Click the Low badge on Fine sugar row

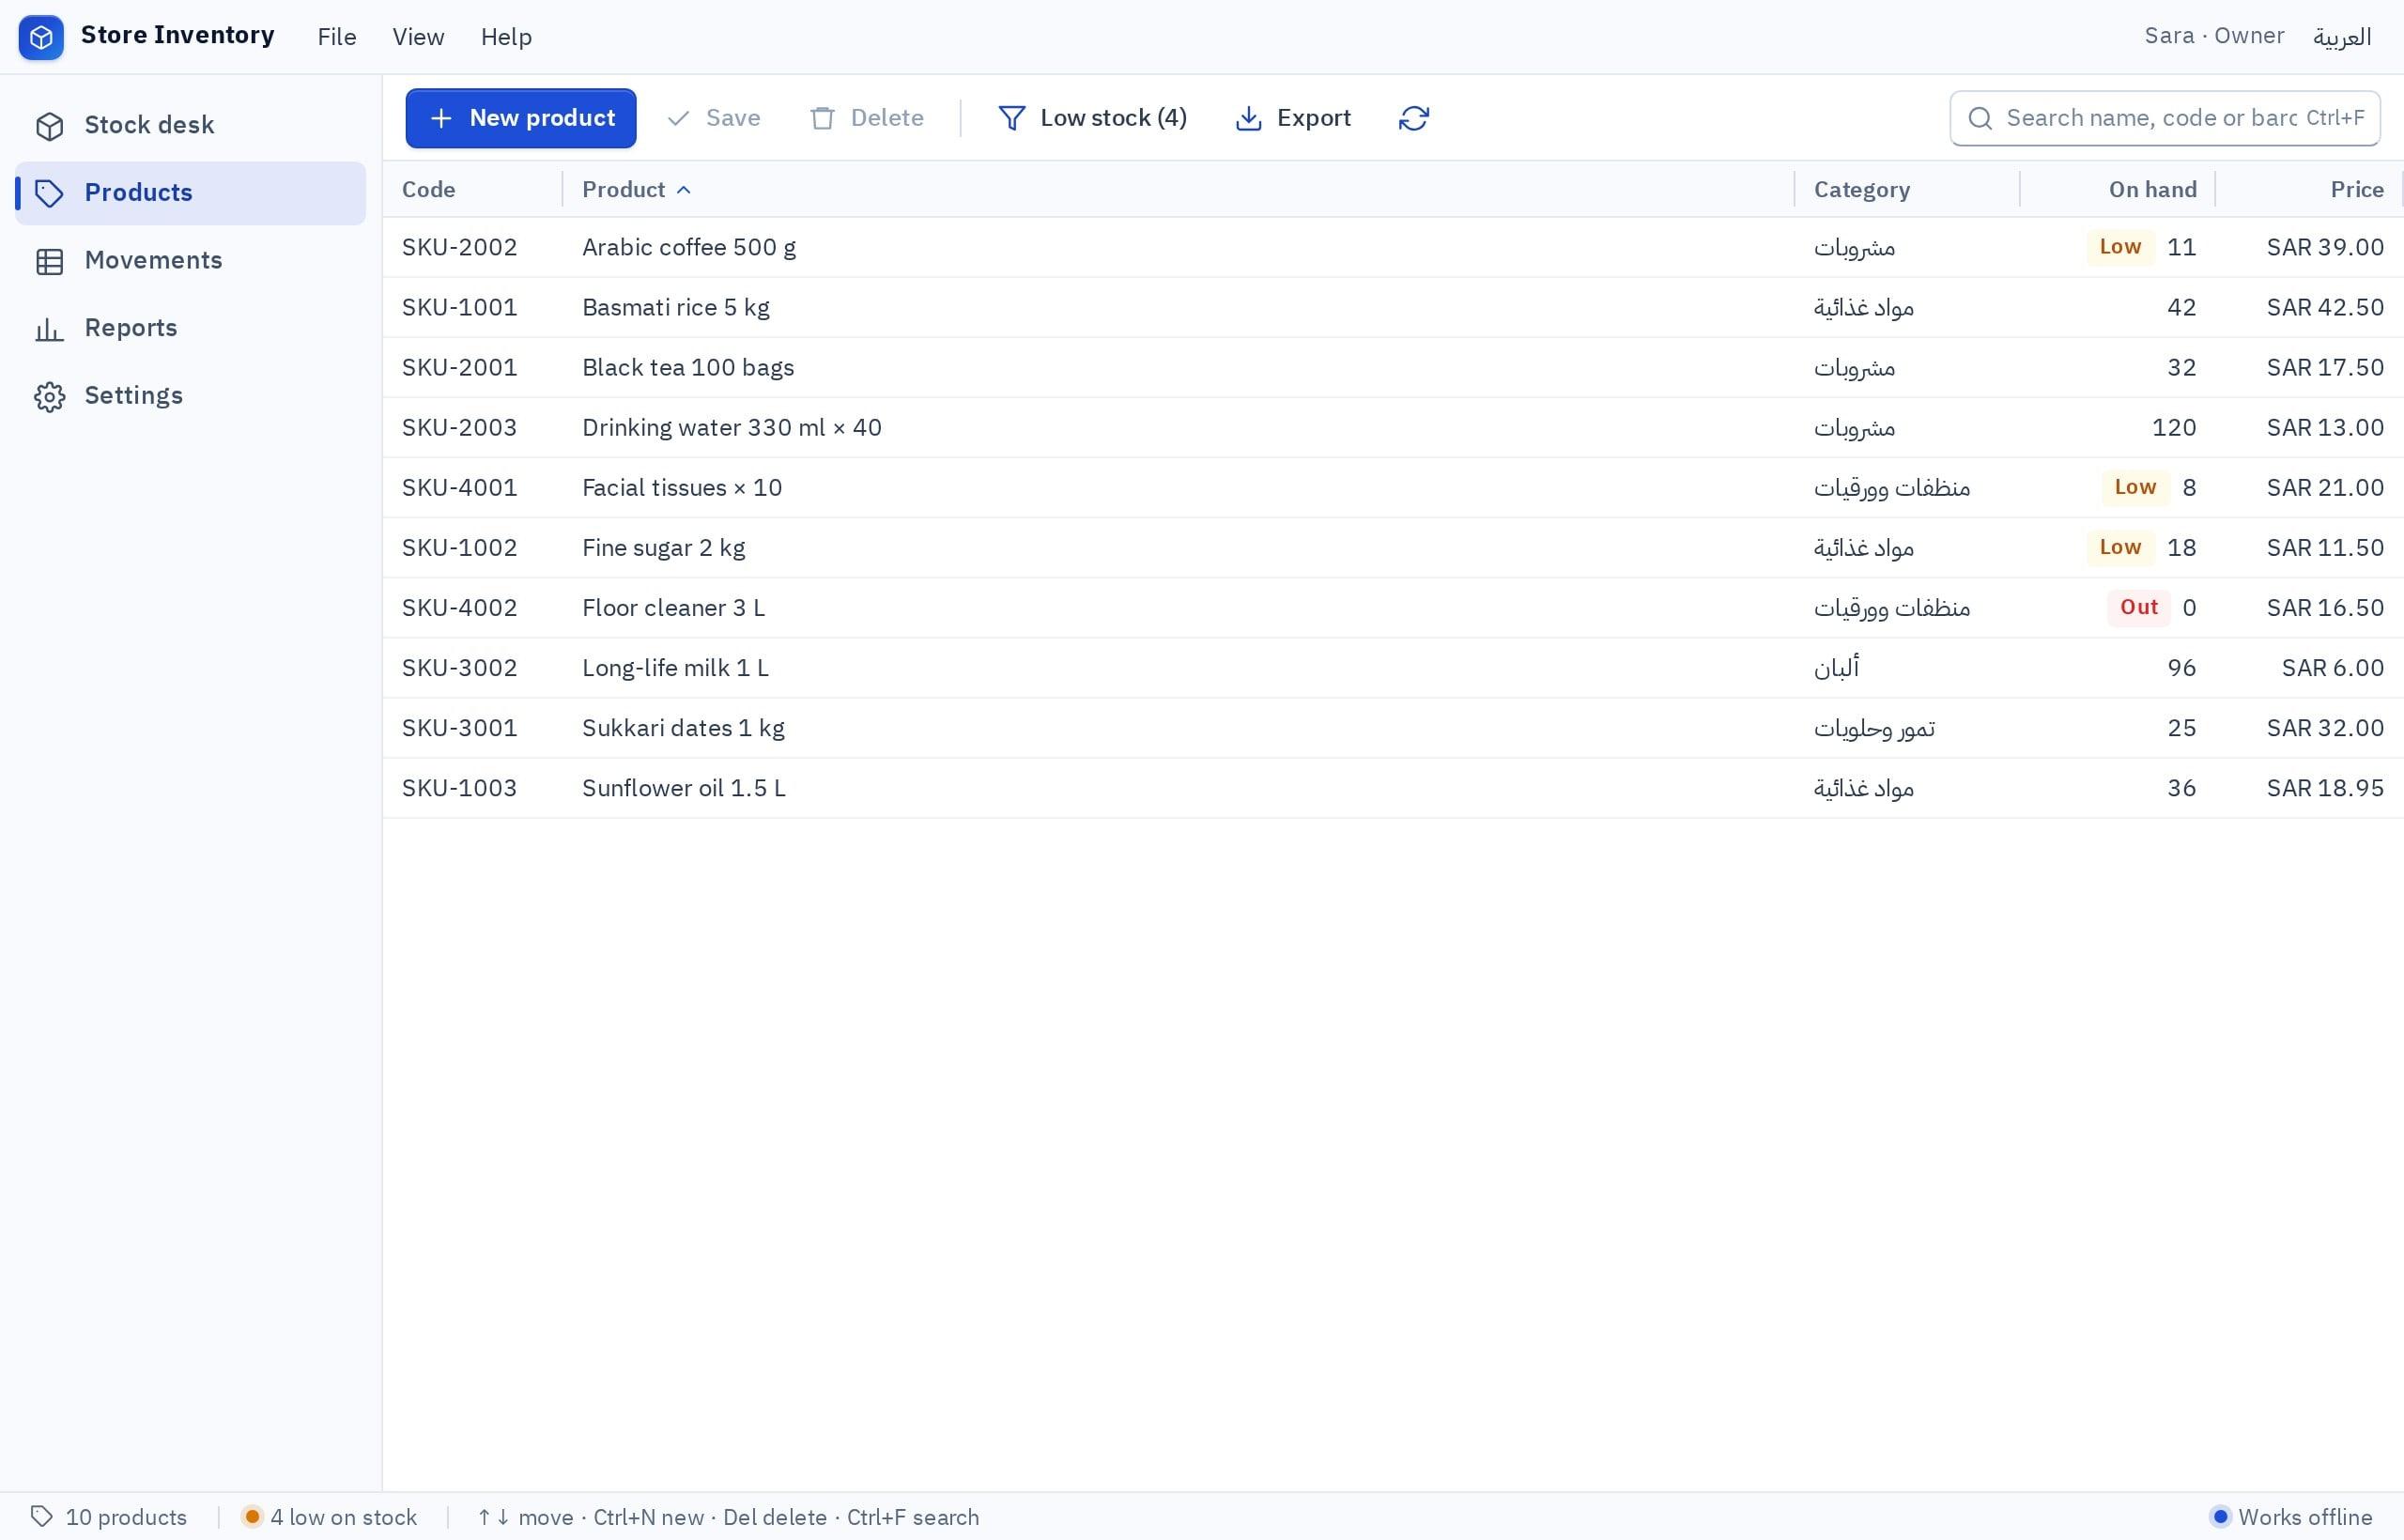(2120, 548)
